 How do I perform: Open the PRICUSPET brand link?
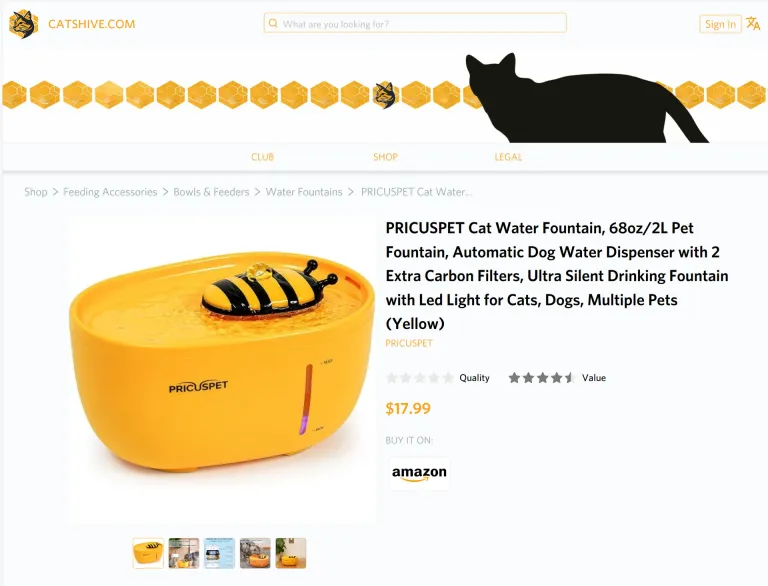pyautogui.click(x=409, y=343)
